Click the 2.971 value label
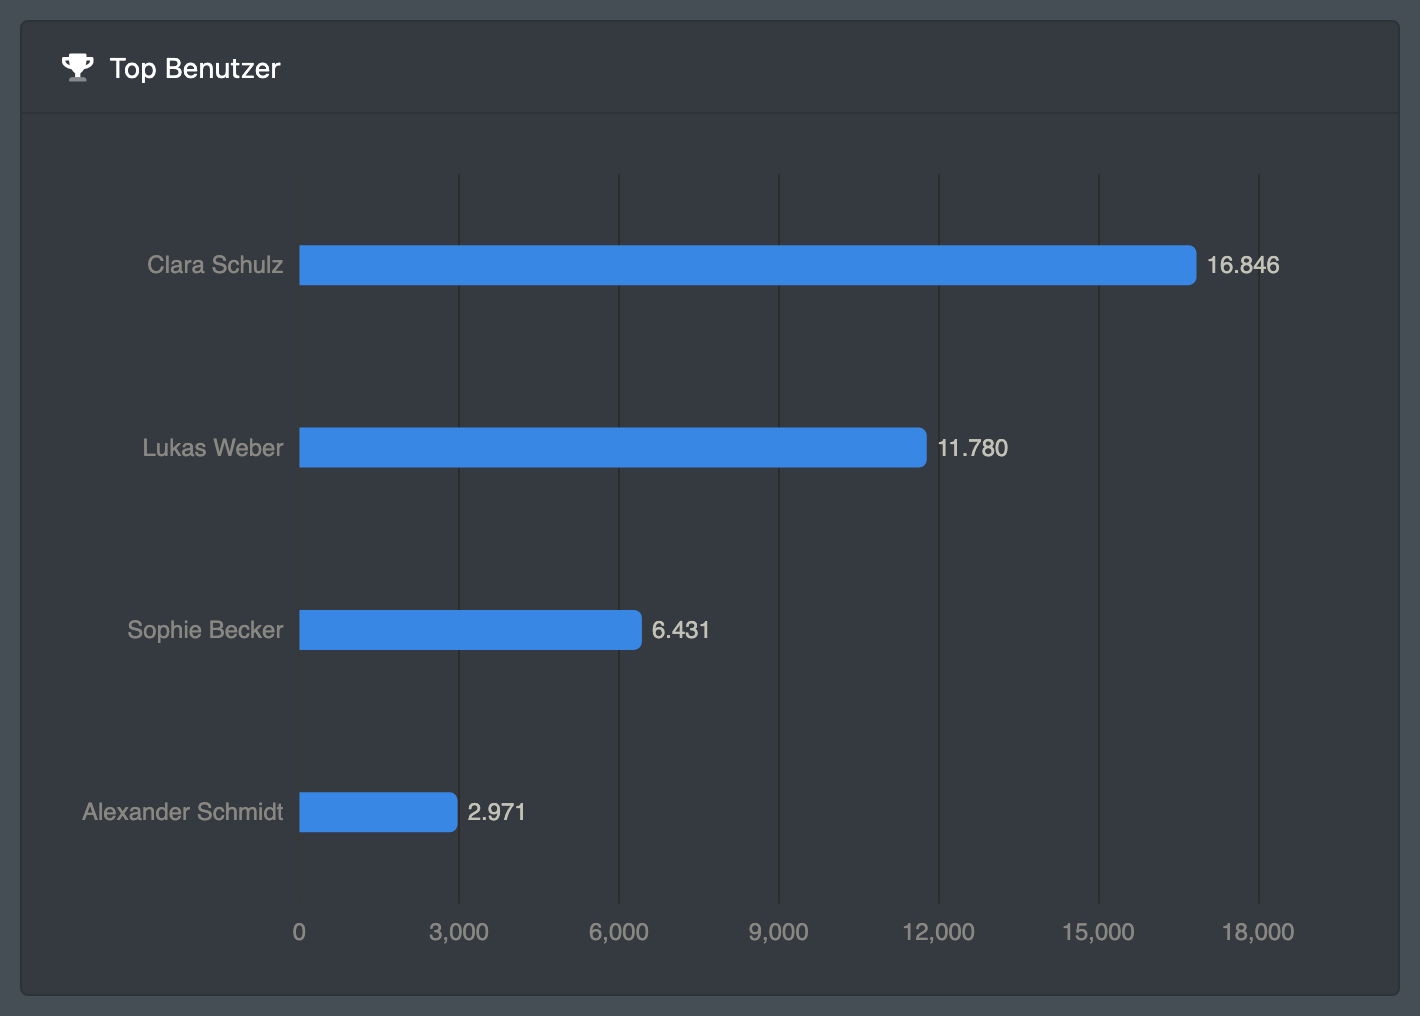This screenshot has width=1420, height=1016. 497,812
